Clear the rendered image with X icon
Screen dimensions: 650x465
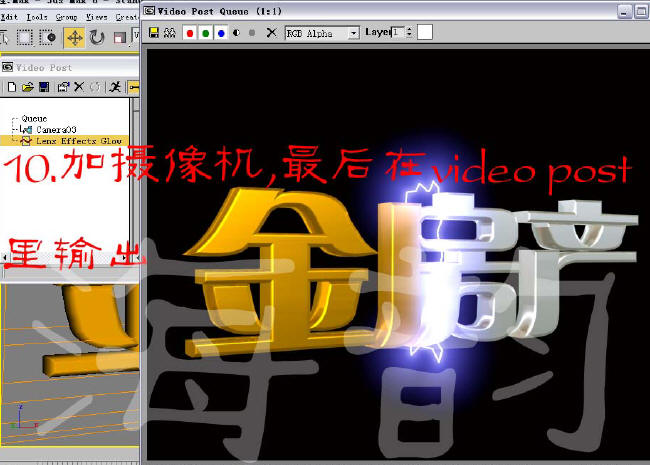(271, 32)
